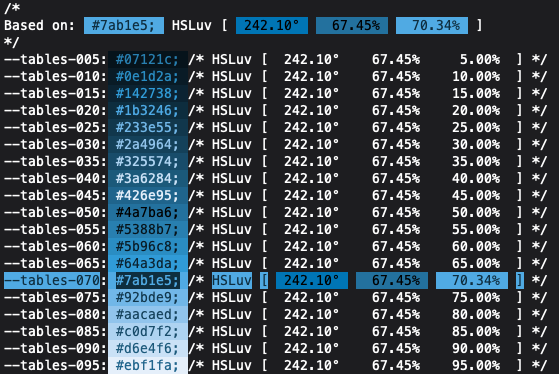Select the #325574 color value
559x374 pixels.
pyautogui.click(x=148, y=162)
